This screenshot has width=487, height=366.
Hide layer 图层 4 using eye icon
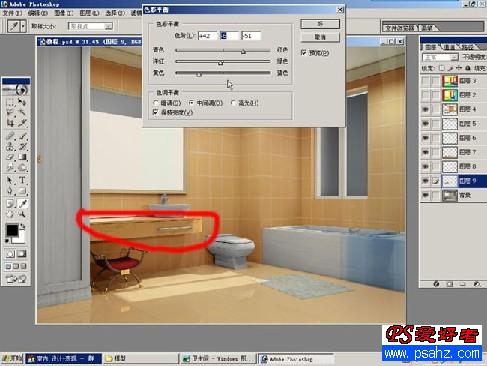pyautogui.click(x=426, y=109)
